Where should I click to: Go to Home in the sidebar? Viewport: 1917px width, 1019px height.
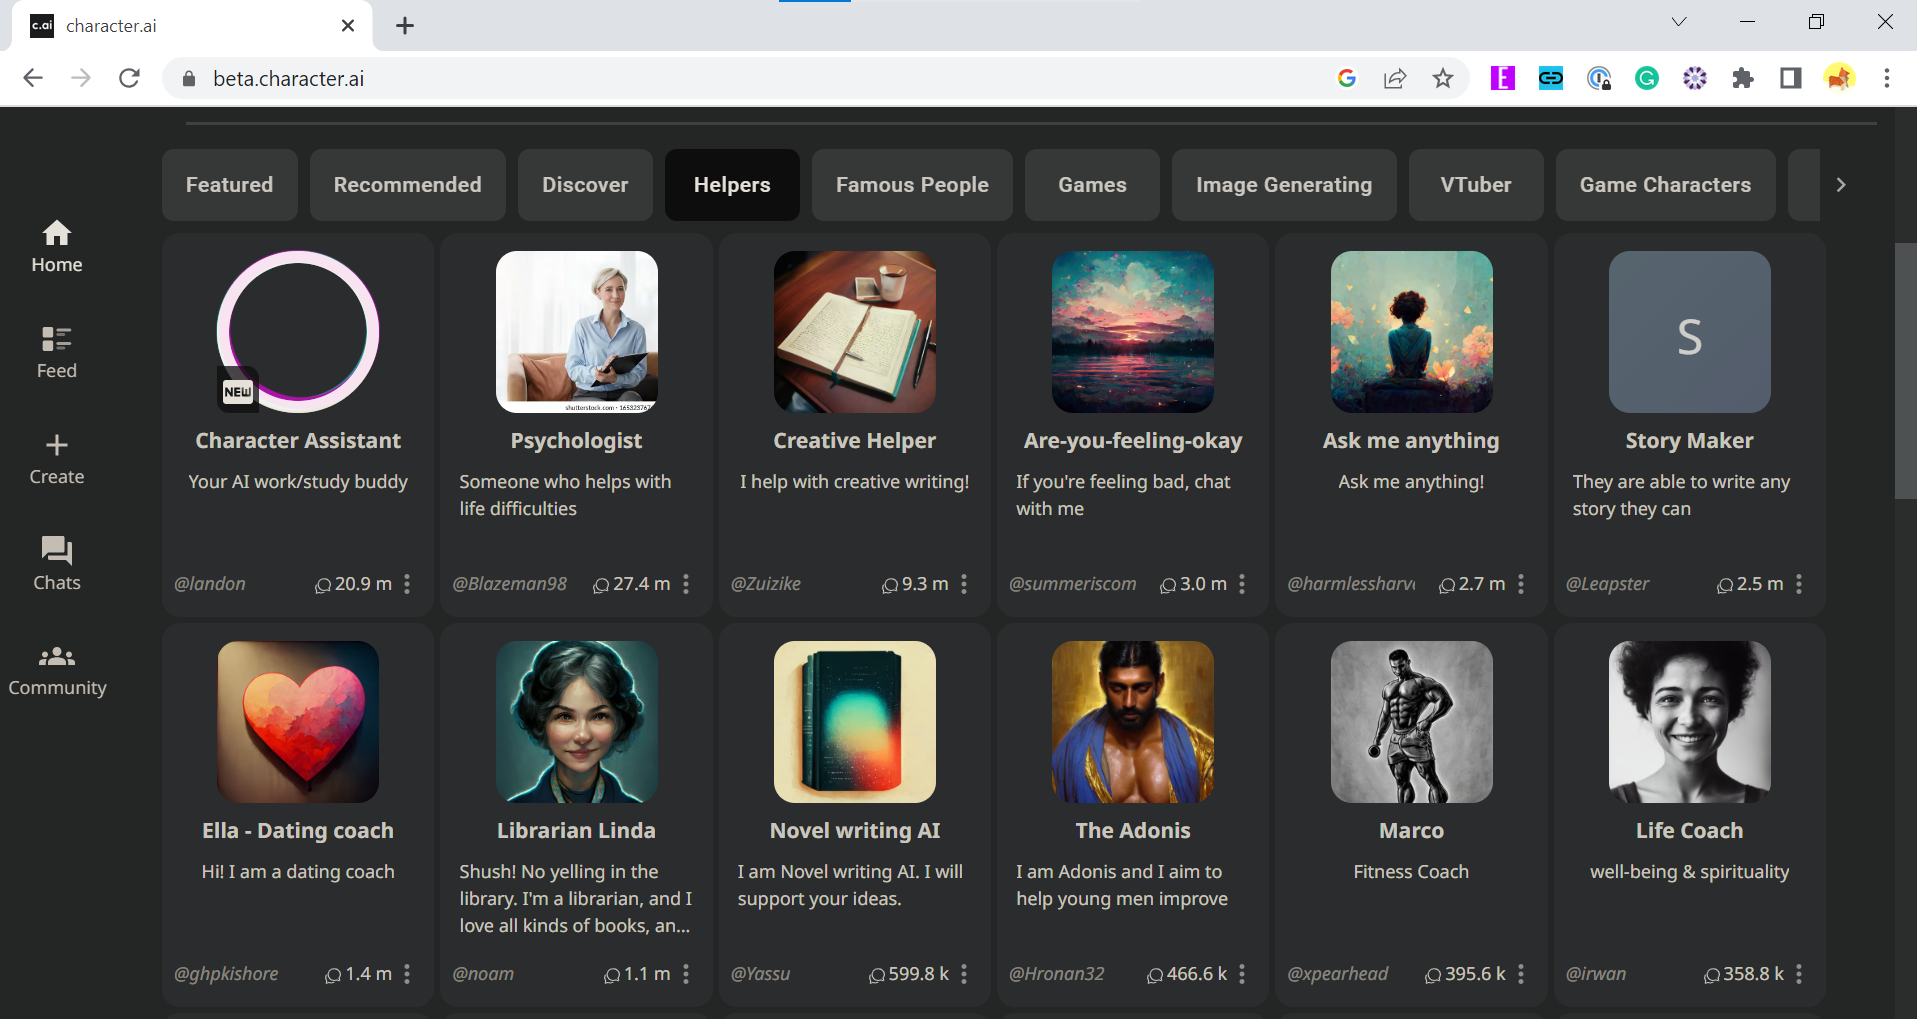tap(57, 247)
